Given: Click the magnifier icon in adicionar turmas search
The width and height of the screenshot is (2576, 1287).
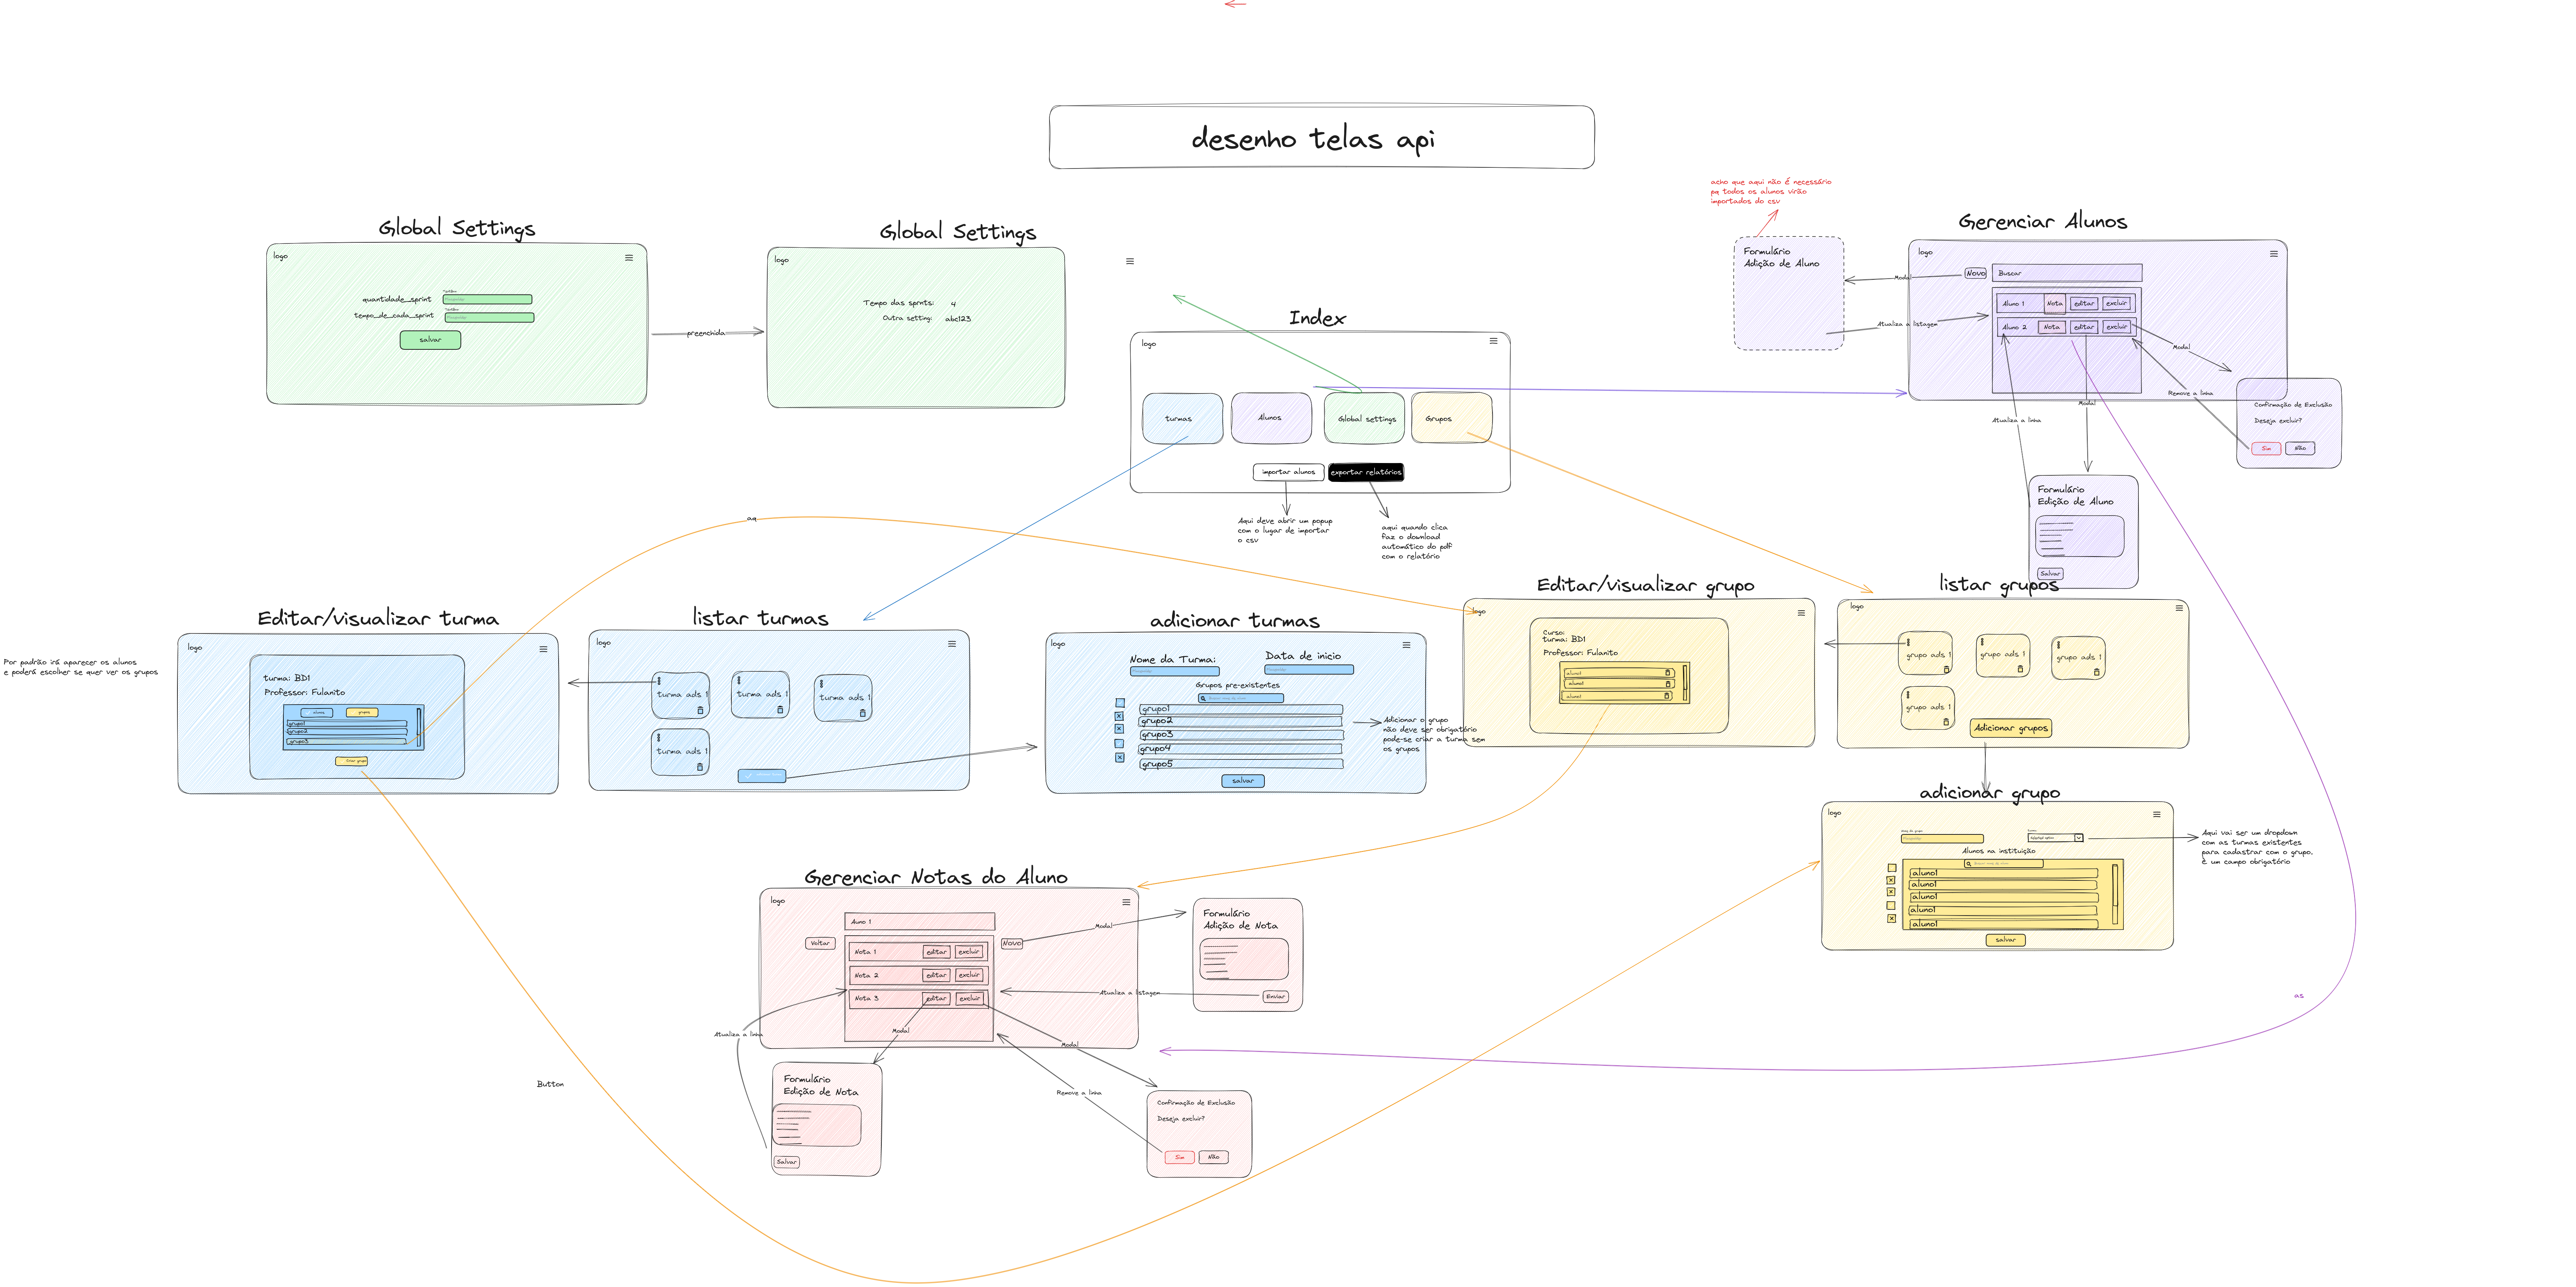Looking at the screenshot, I should 1203,698.
